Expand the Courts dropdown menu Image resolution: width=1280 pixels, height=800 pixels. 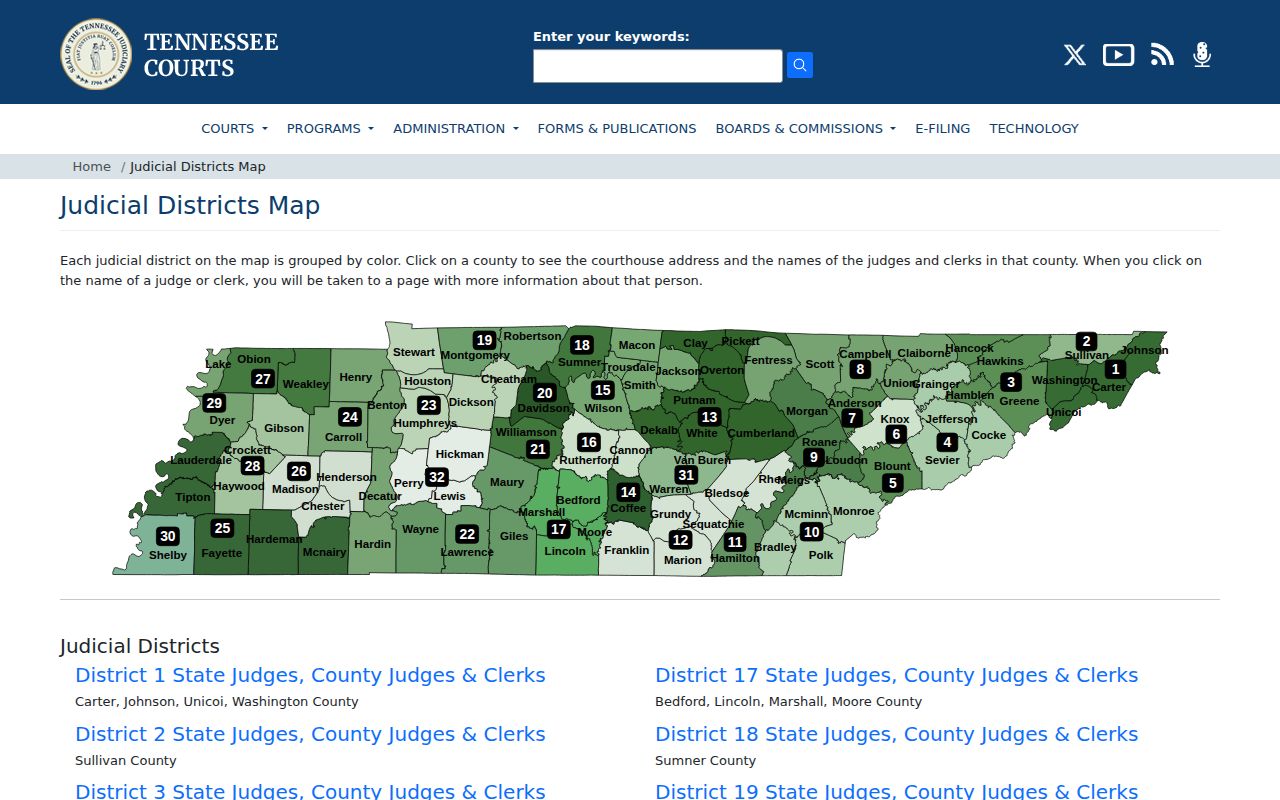pyautogui.click(x=234, y=128)
